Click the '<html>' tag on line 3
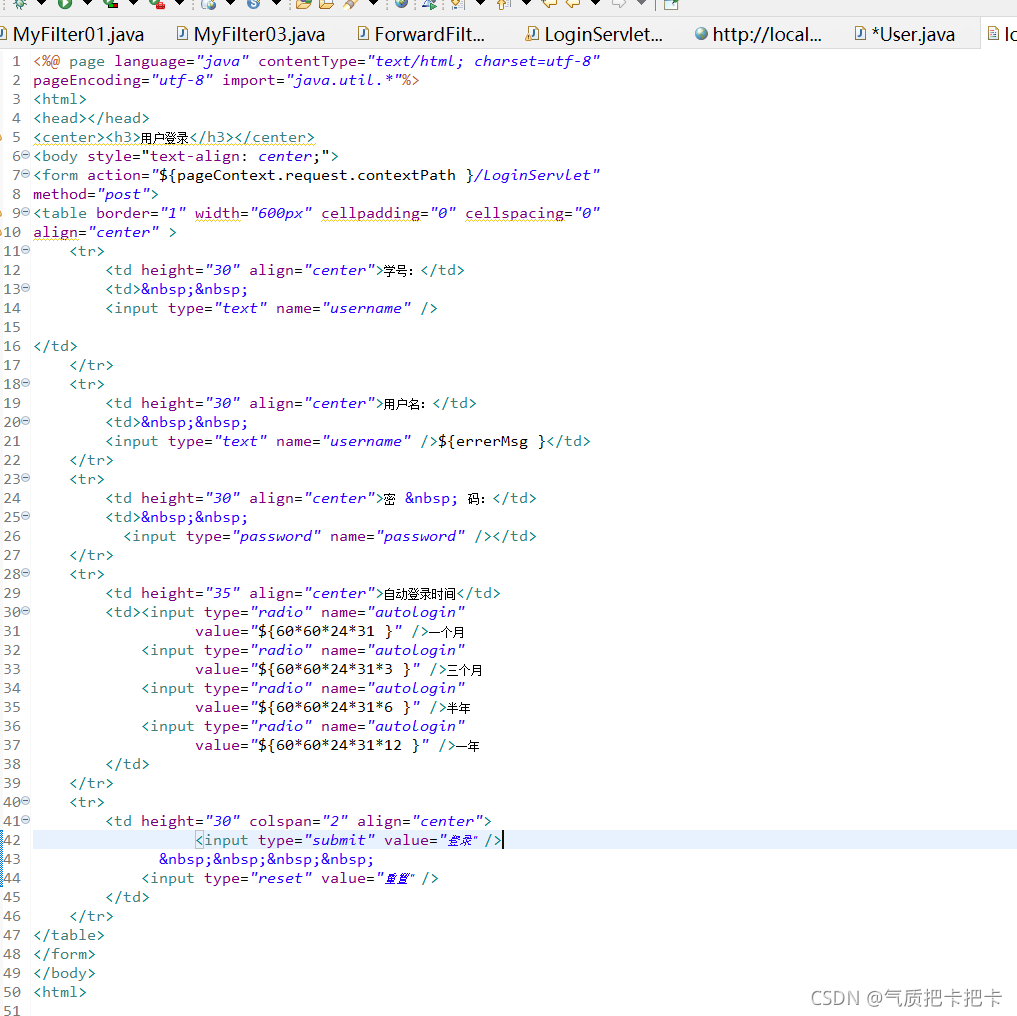Viewport: 1017px width, 1016px height. (x=60, y=99)
